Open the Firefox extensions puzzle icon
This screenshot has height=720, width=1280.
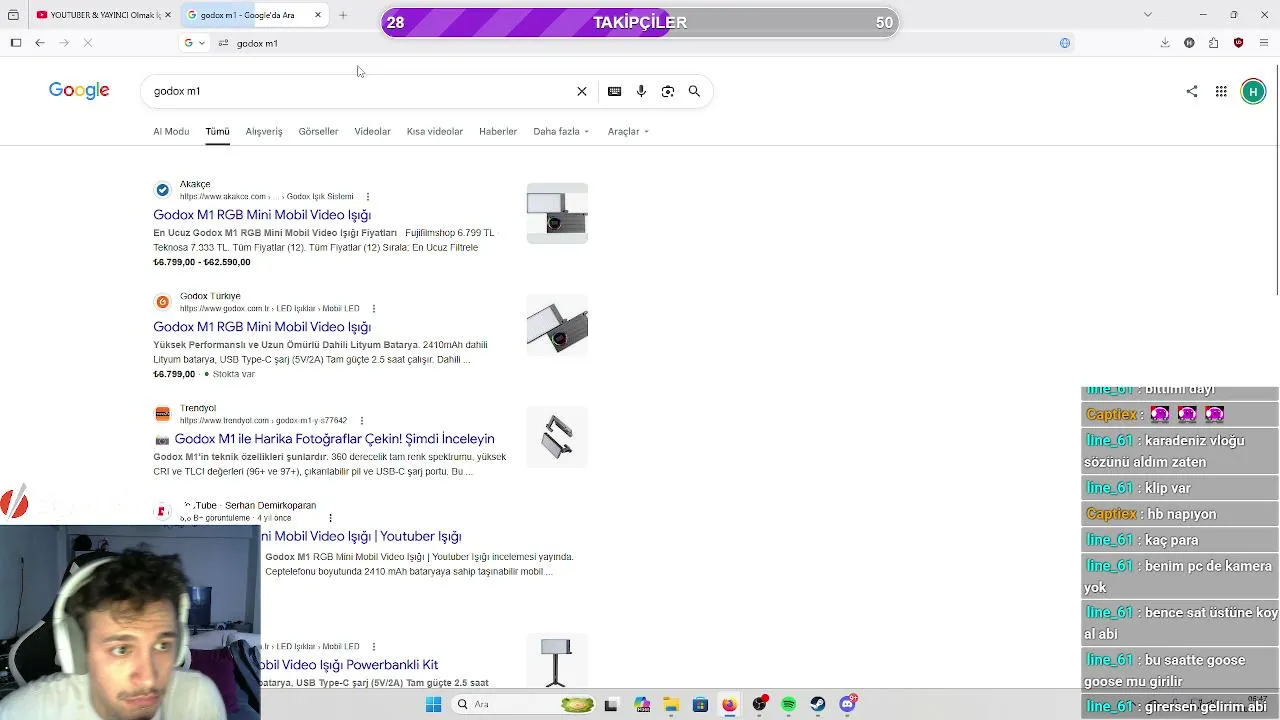(x=1214, y=43)
